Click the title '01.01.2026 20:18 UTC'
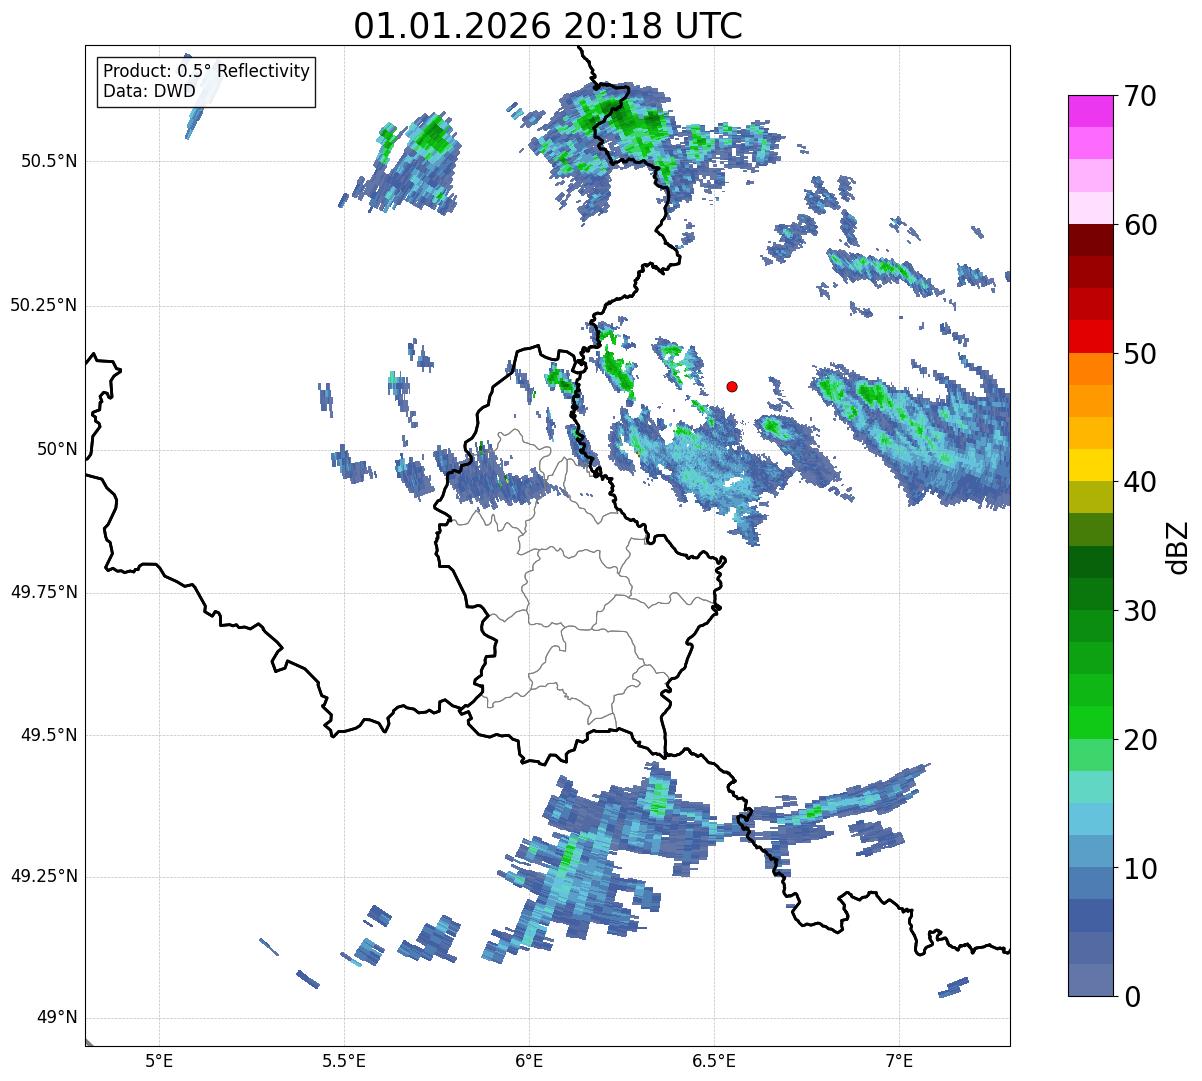The height and width of the screenshot is (1081, 1202). coord(548,26)
